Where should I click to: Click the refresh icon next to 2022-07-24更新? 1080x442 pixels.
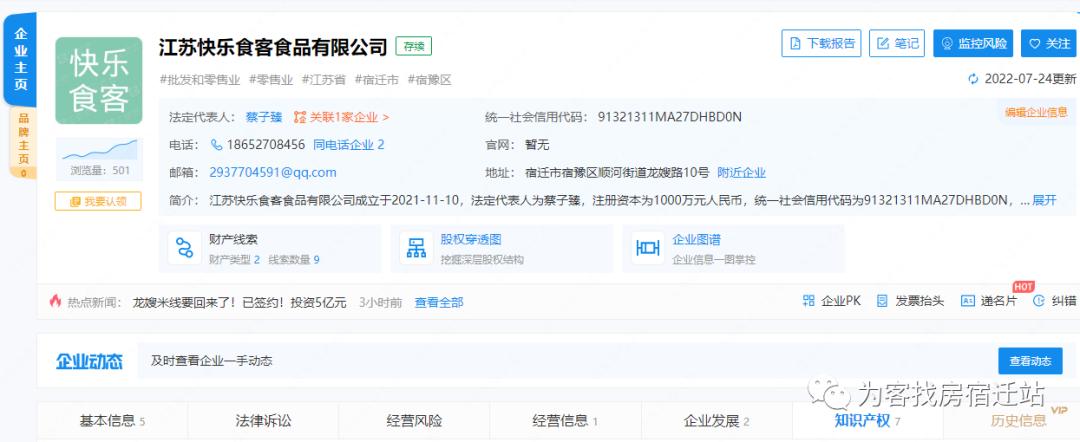[973, 79]
